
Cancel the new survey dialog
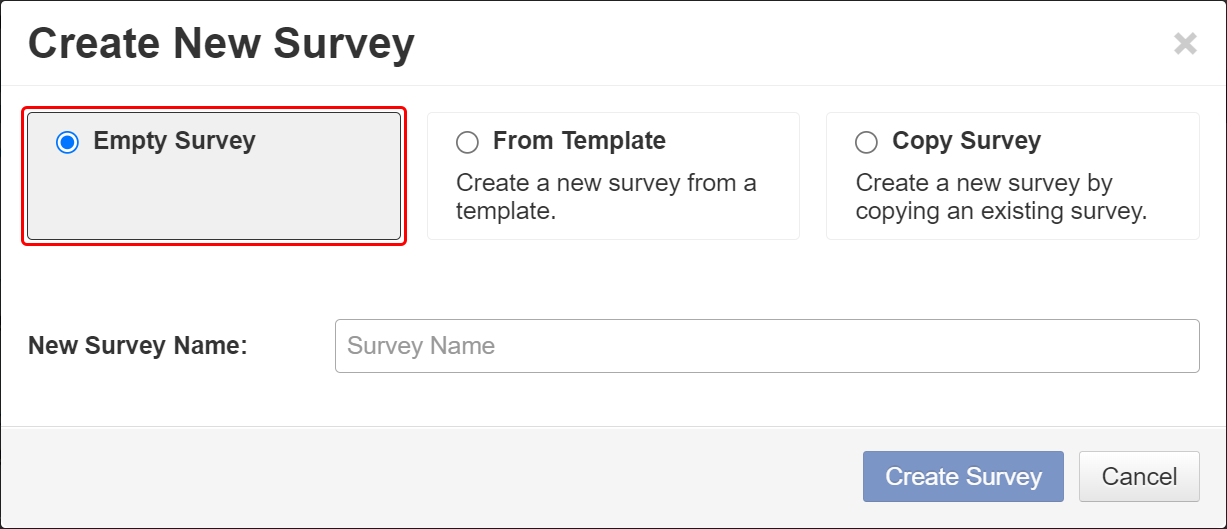1139,477
